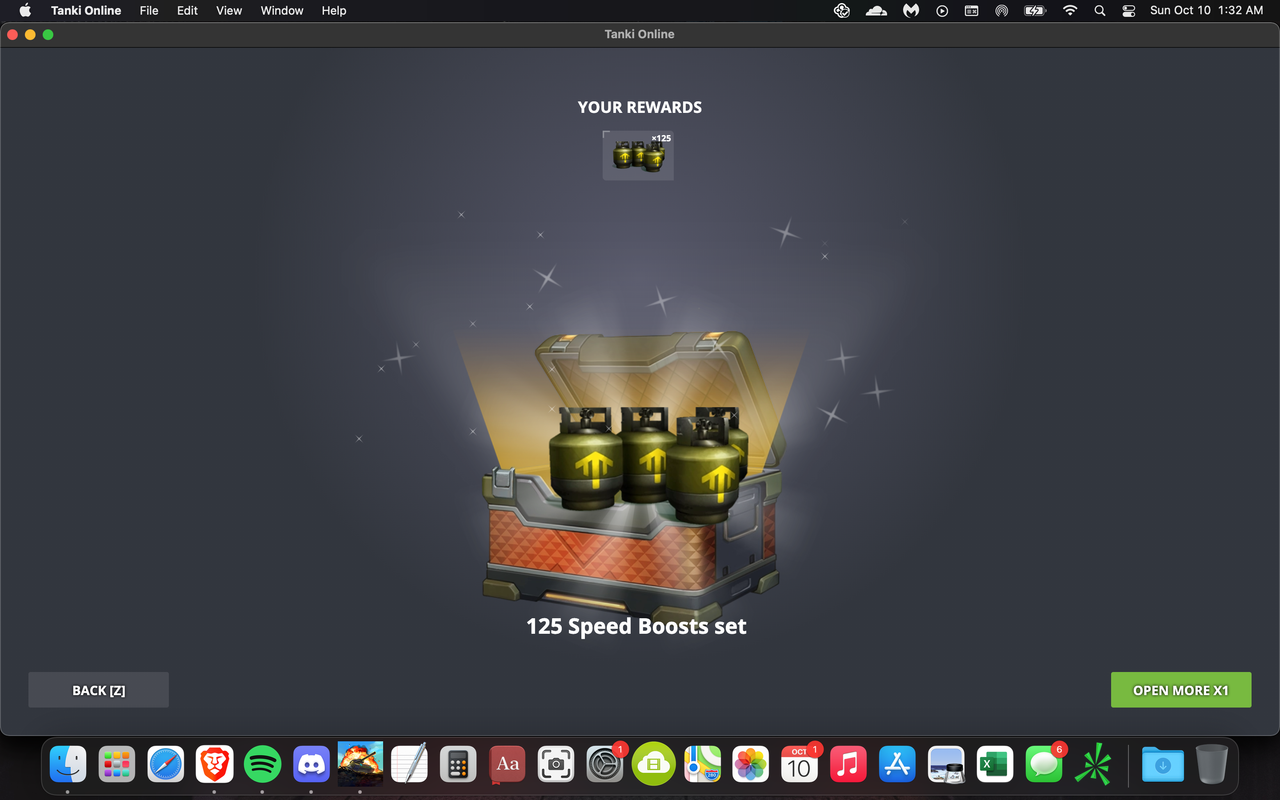Open Calculator in the Dock

[458, 765]
